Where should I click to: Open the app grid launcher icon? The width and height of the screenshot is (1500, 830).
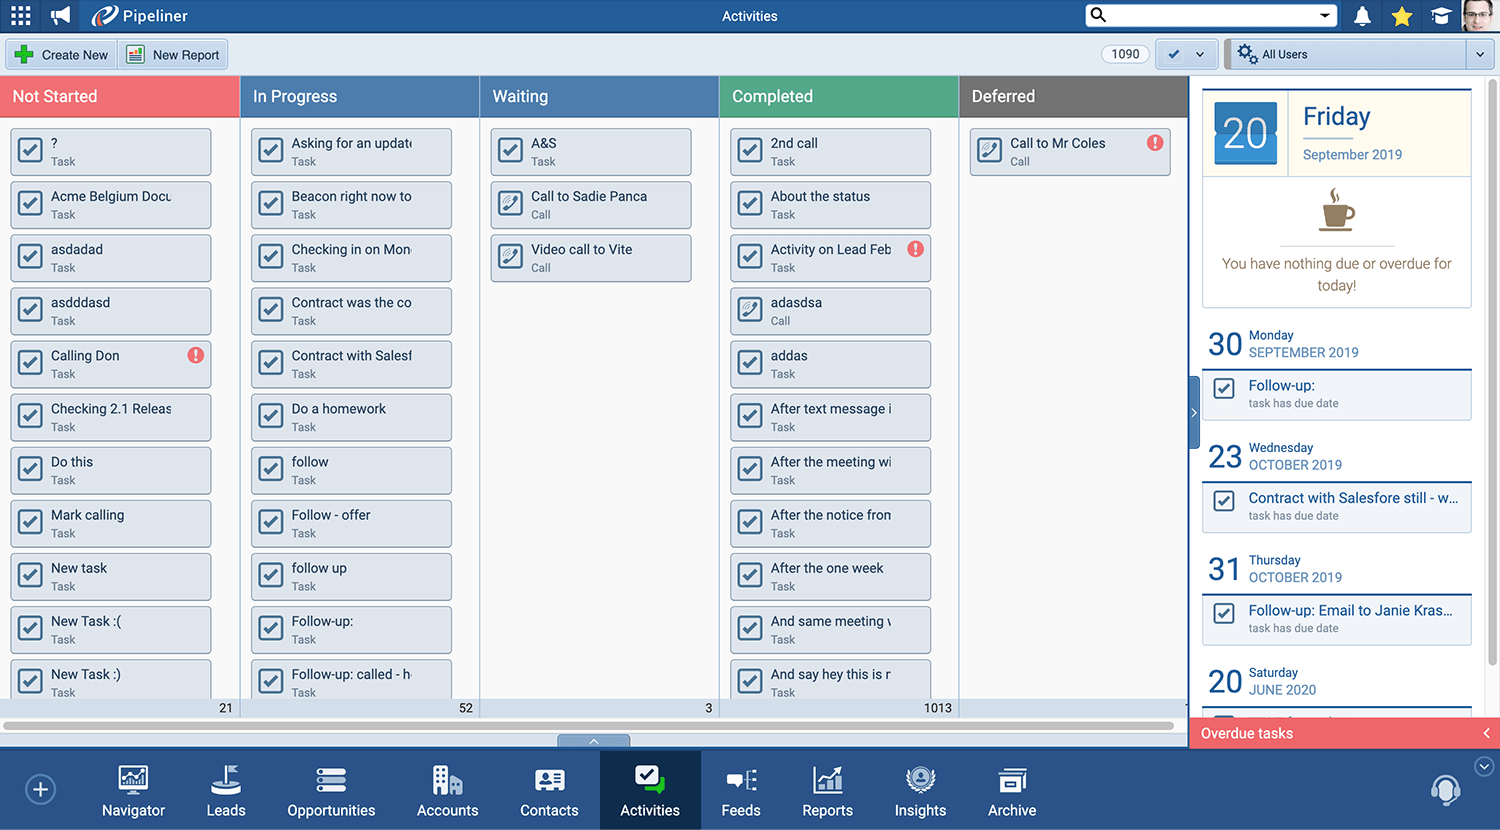(x=20, y=16)
